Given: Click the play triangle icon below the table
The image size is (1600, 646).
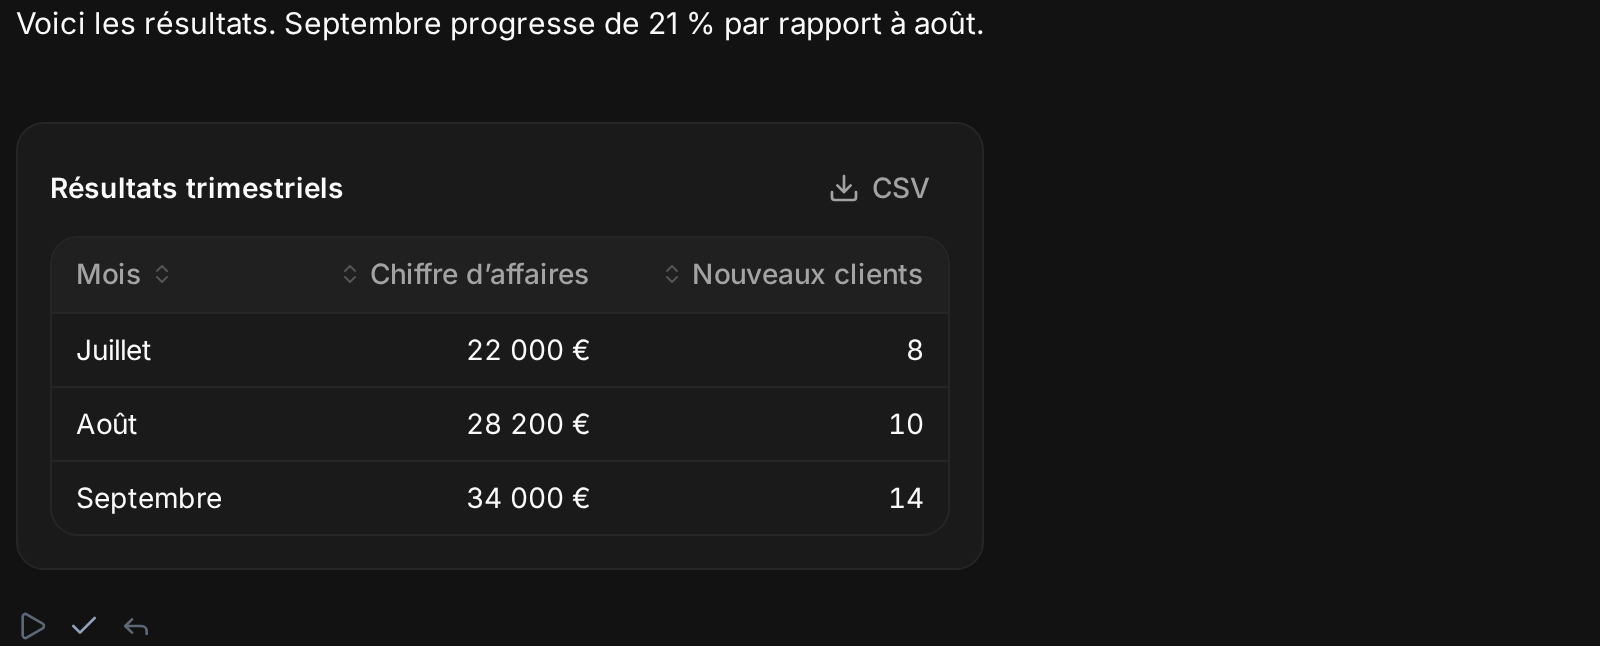Looking at the screenshot, I should pyautogui.click(x=32, y=626).
